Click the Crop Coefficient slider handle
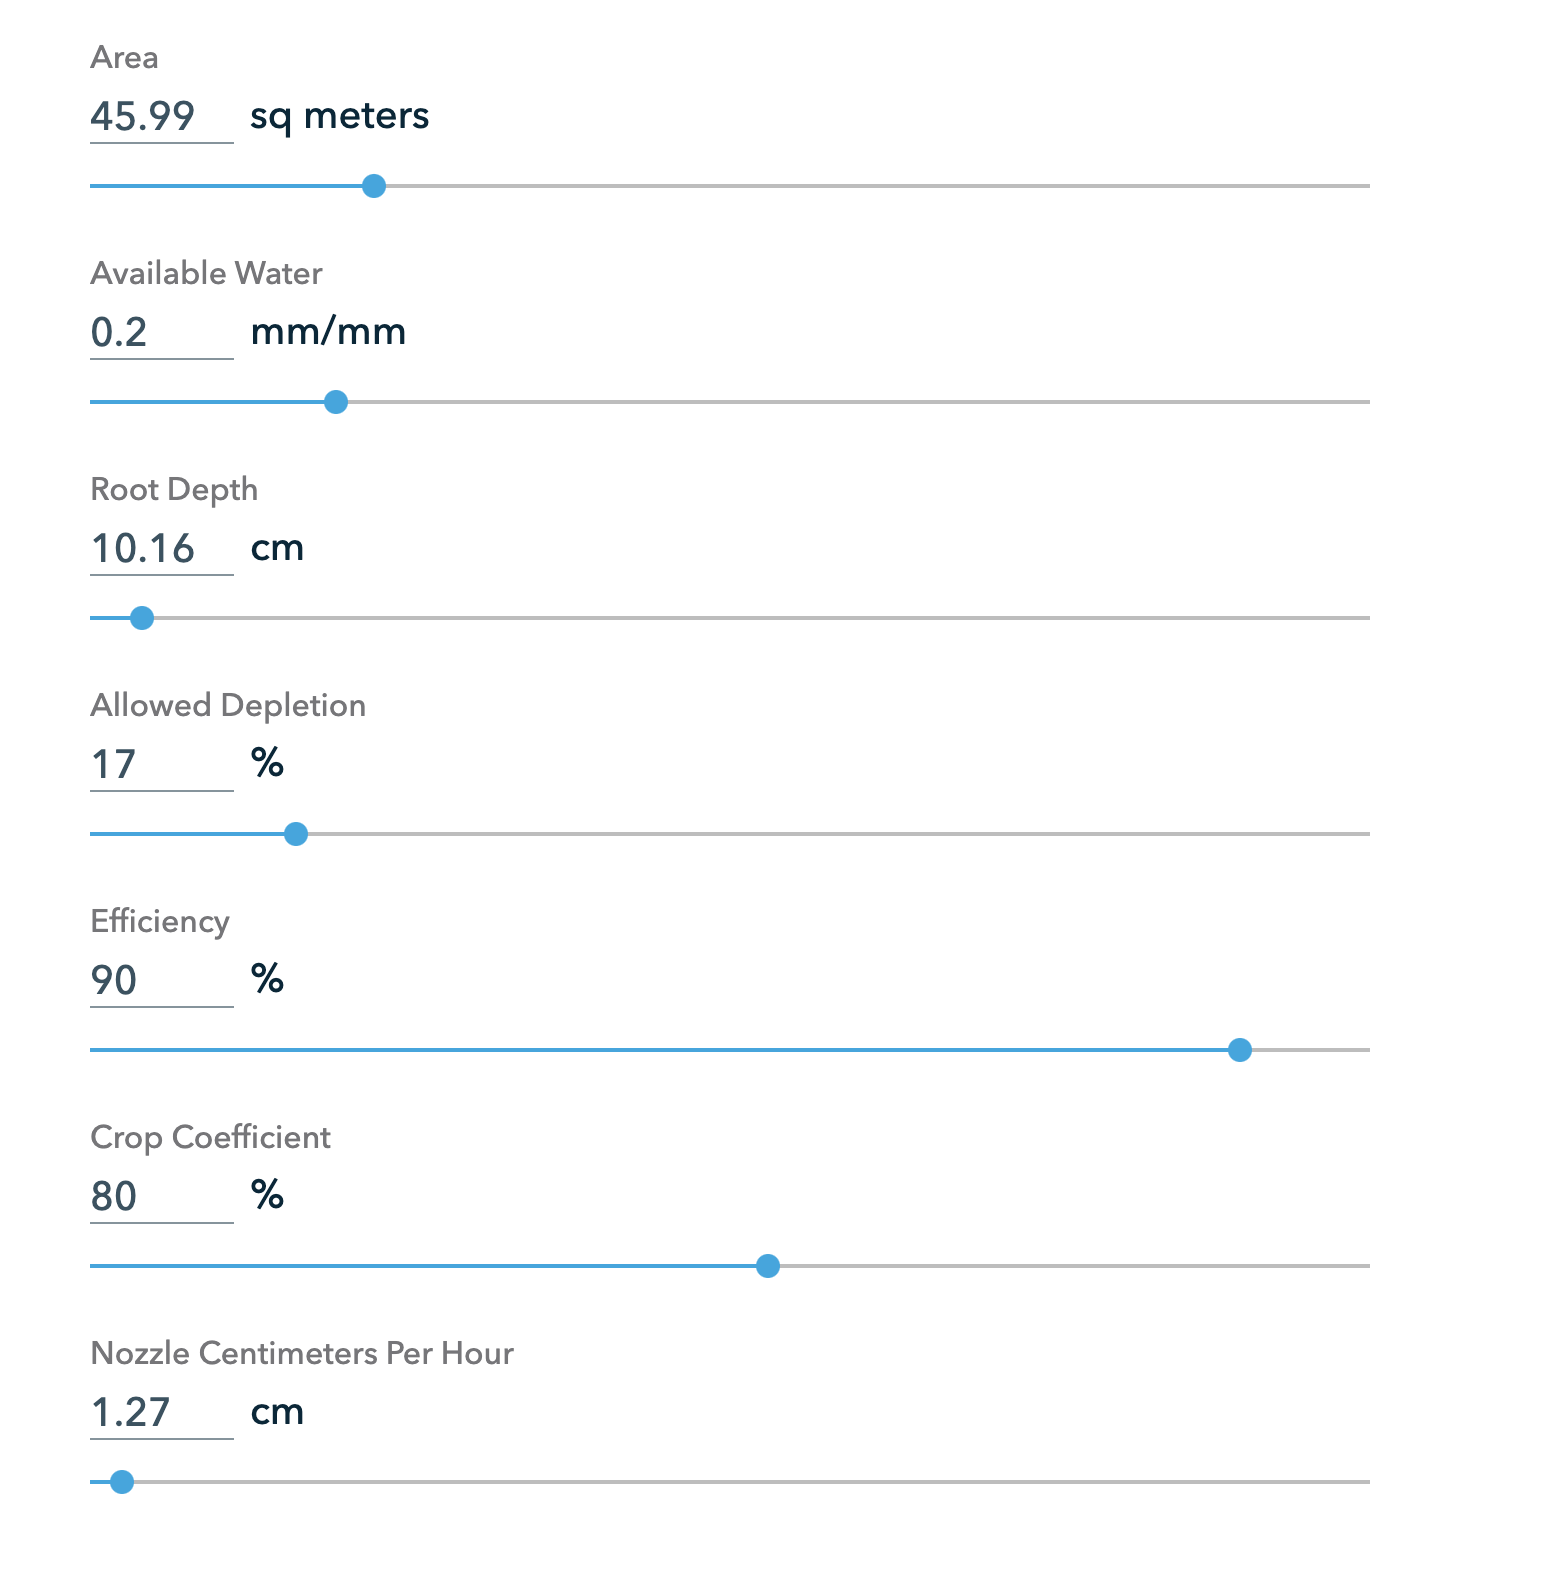 pos(768,1266)
